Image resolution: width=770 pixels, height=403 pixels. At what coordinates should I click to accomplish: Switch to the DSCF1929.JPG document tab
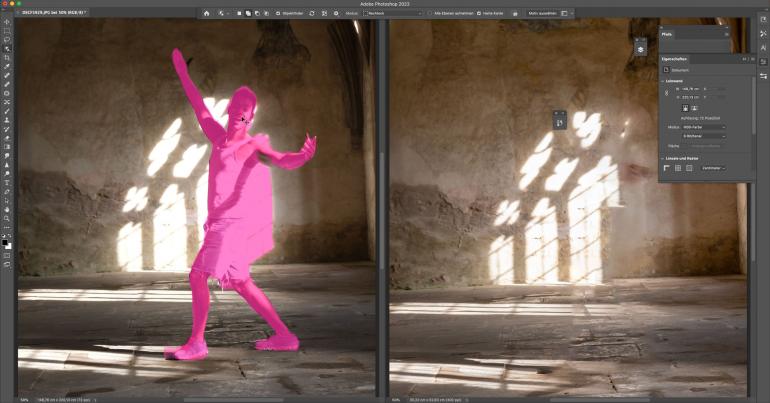click(x=52, y=12)
